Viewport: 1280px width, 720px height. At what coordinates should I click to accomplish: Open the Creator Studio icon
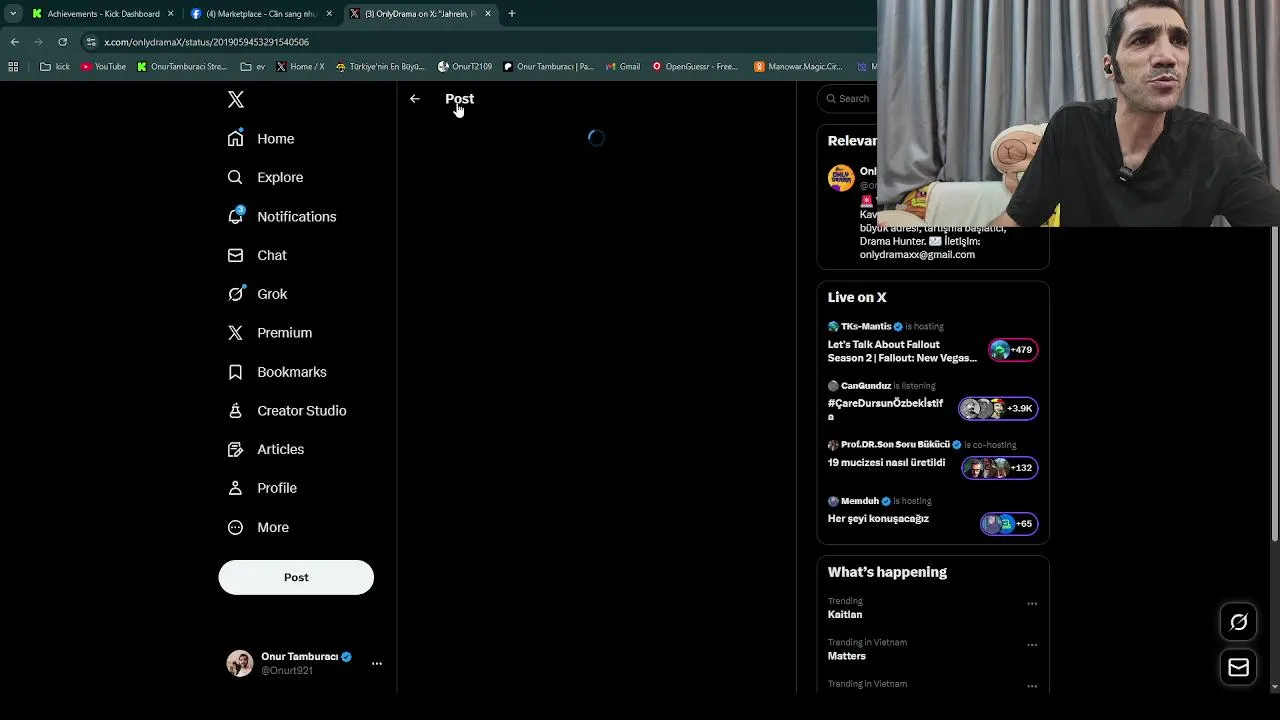pos(236,410)
